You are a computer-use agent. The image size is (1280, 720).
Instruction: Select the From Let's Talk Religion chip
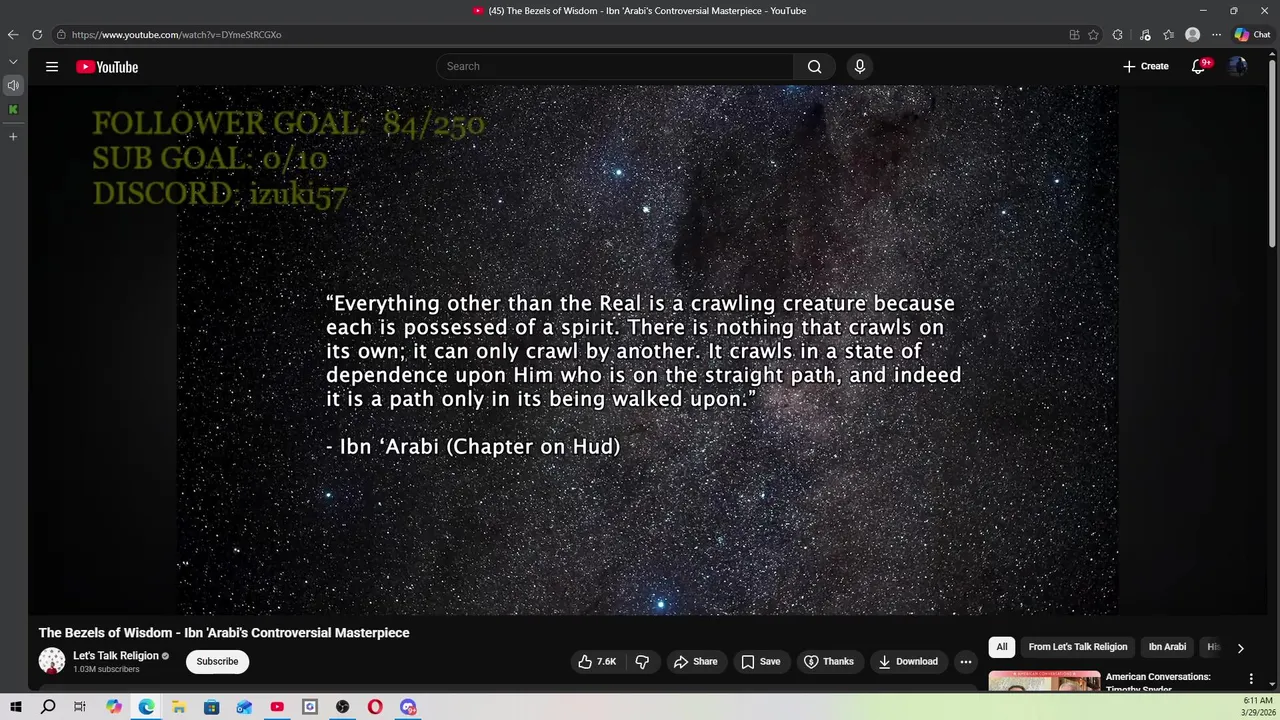[x=1078, y=647]
